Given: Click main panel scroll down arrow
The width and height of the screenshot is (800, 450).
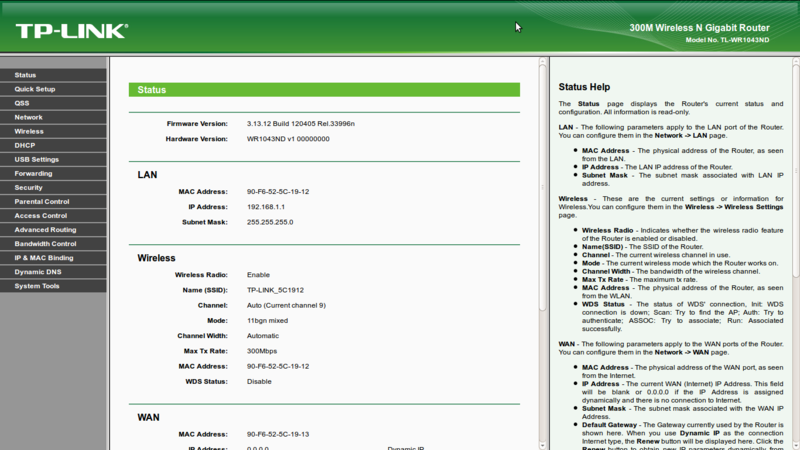Looking at the screenshot, I should [542, 445].
